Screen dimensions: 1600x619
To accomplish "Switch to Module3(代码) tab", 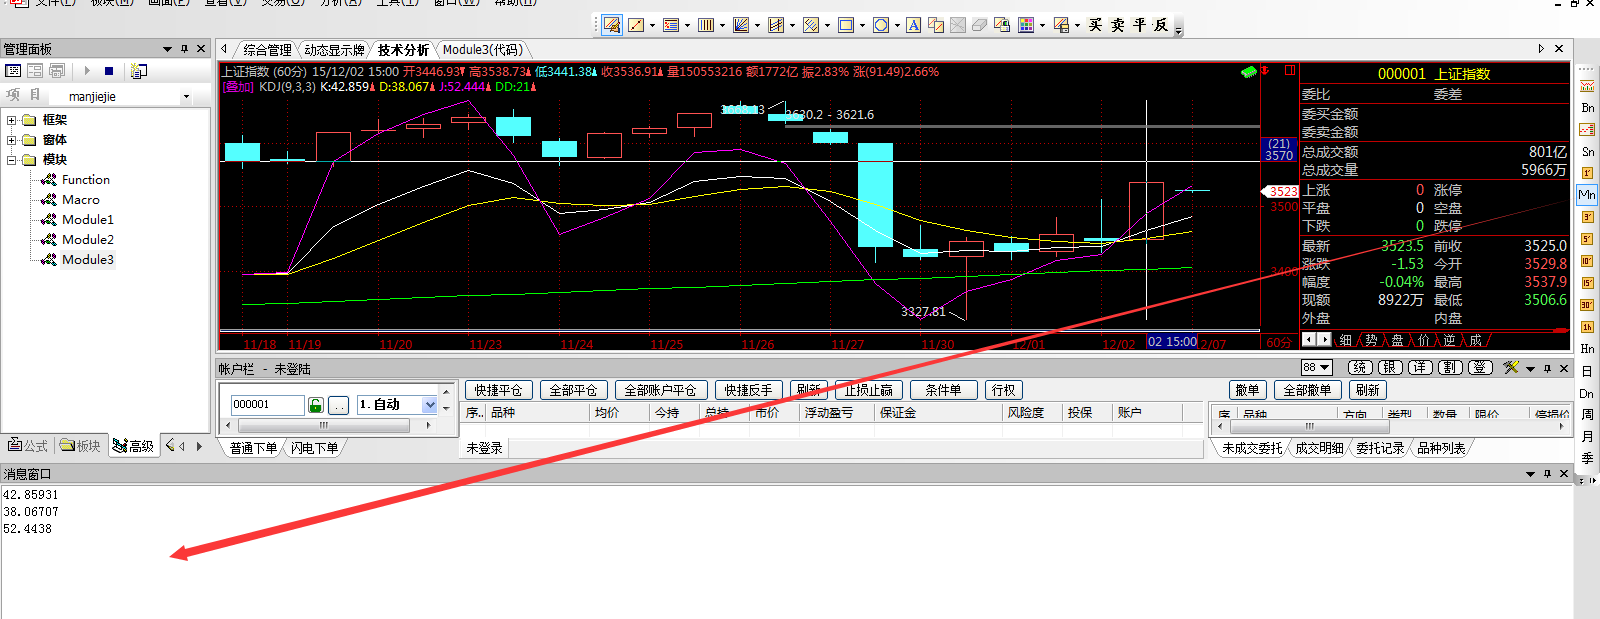I will pyautogui.click(x=483, y=50).
